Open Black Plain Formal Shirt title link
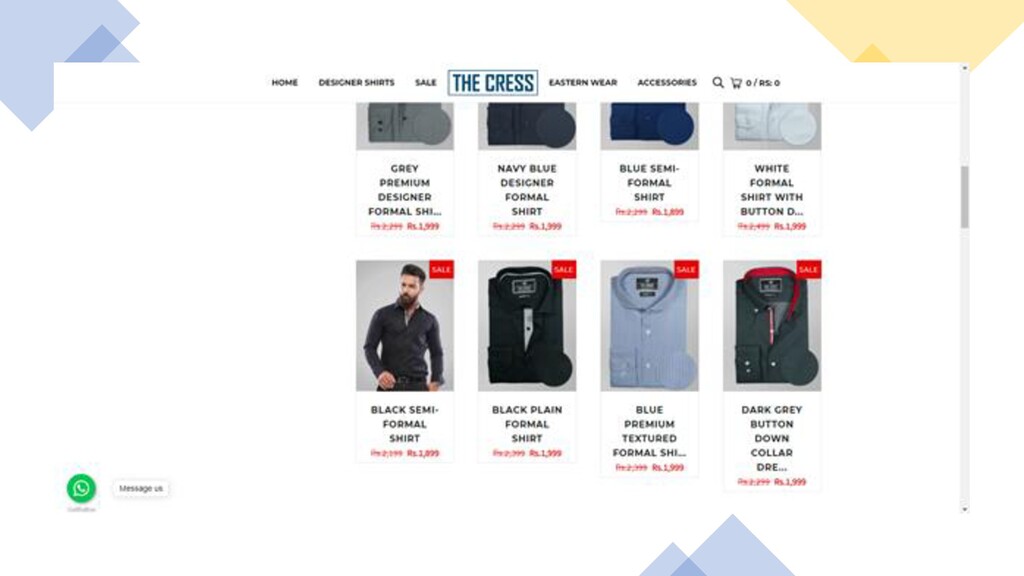 pos(527,424)
